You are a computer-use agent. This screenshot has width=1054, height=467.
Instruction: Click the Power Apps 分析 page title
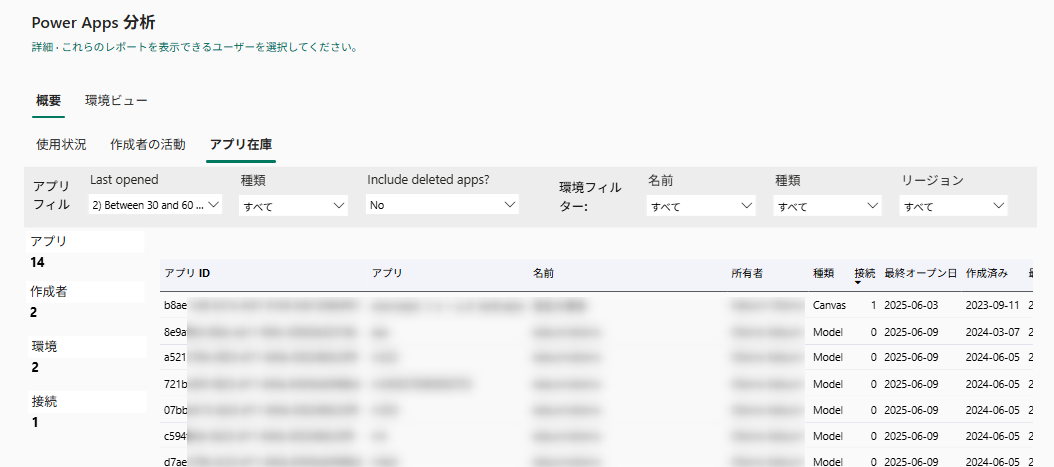(x=93, y=23)
